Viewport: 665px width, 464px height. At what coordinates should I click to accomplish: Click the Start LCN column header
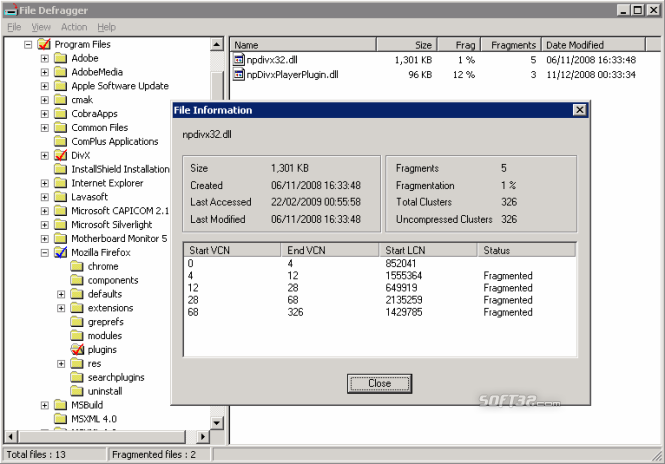[428, 250]
